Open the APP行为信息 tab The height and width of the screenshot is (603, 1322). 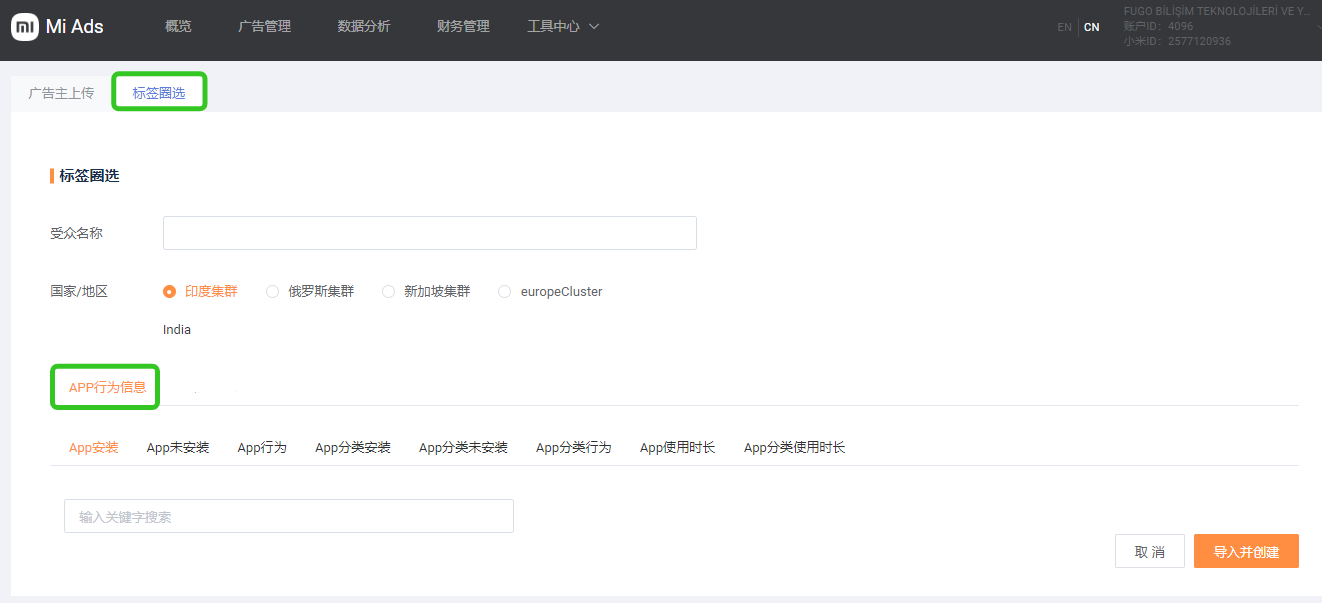107,387
